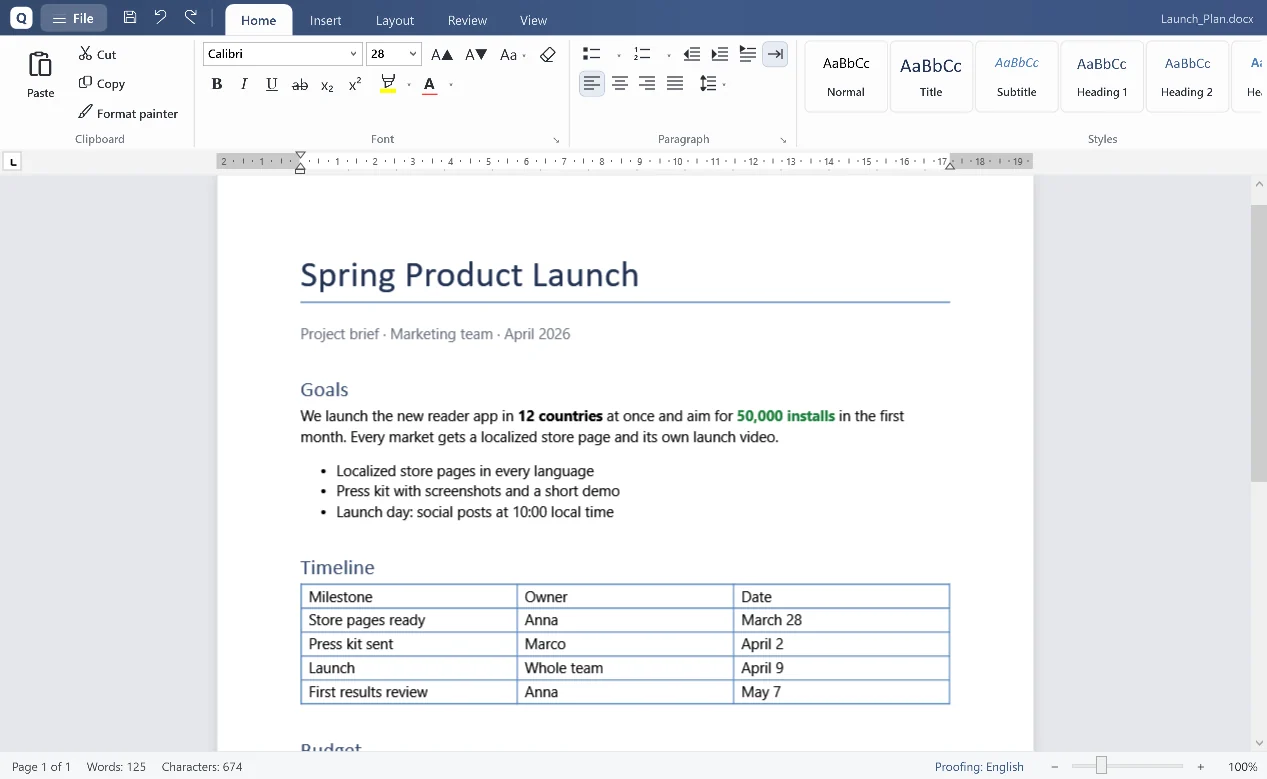Click the Paste clipboard icon
This screenshot has height=779, width=1267.
tap(40, 65)
